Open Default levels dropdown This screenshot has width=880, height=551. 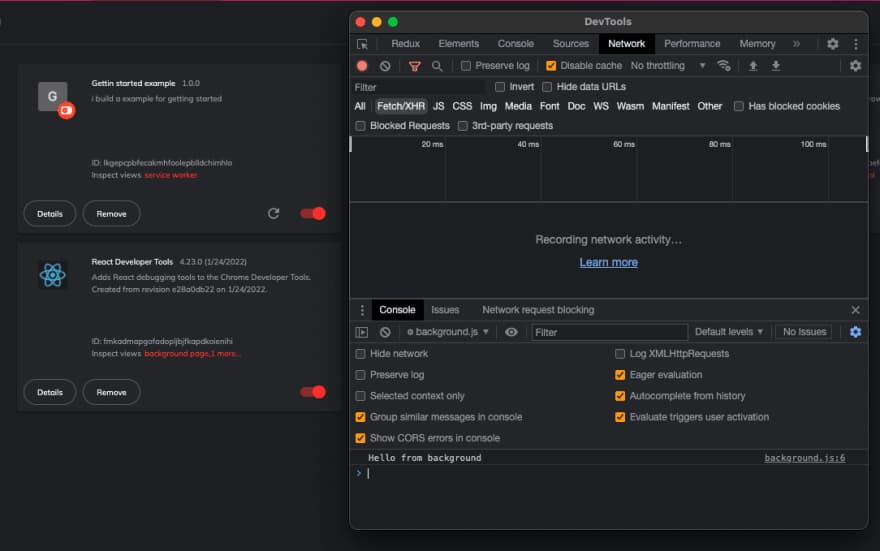pos(729,332)
